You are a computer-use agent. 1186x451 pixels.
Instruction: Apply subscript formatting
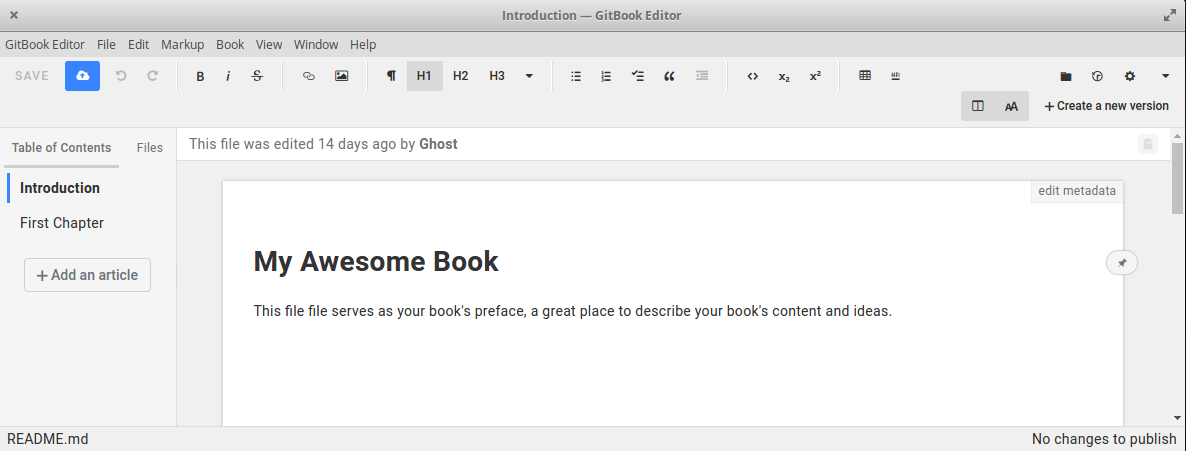coord(784,76)
